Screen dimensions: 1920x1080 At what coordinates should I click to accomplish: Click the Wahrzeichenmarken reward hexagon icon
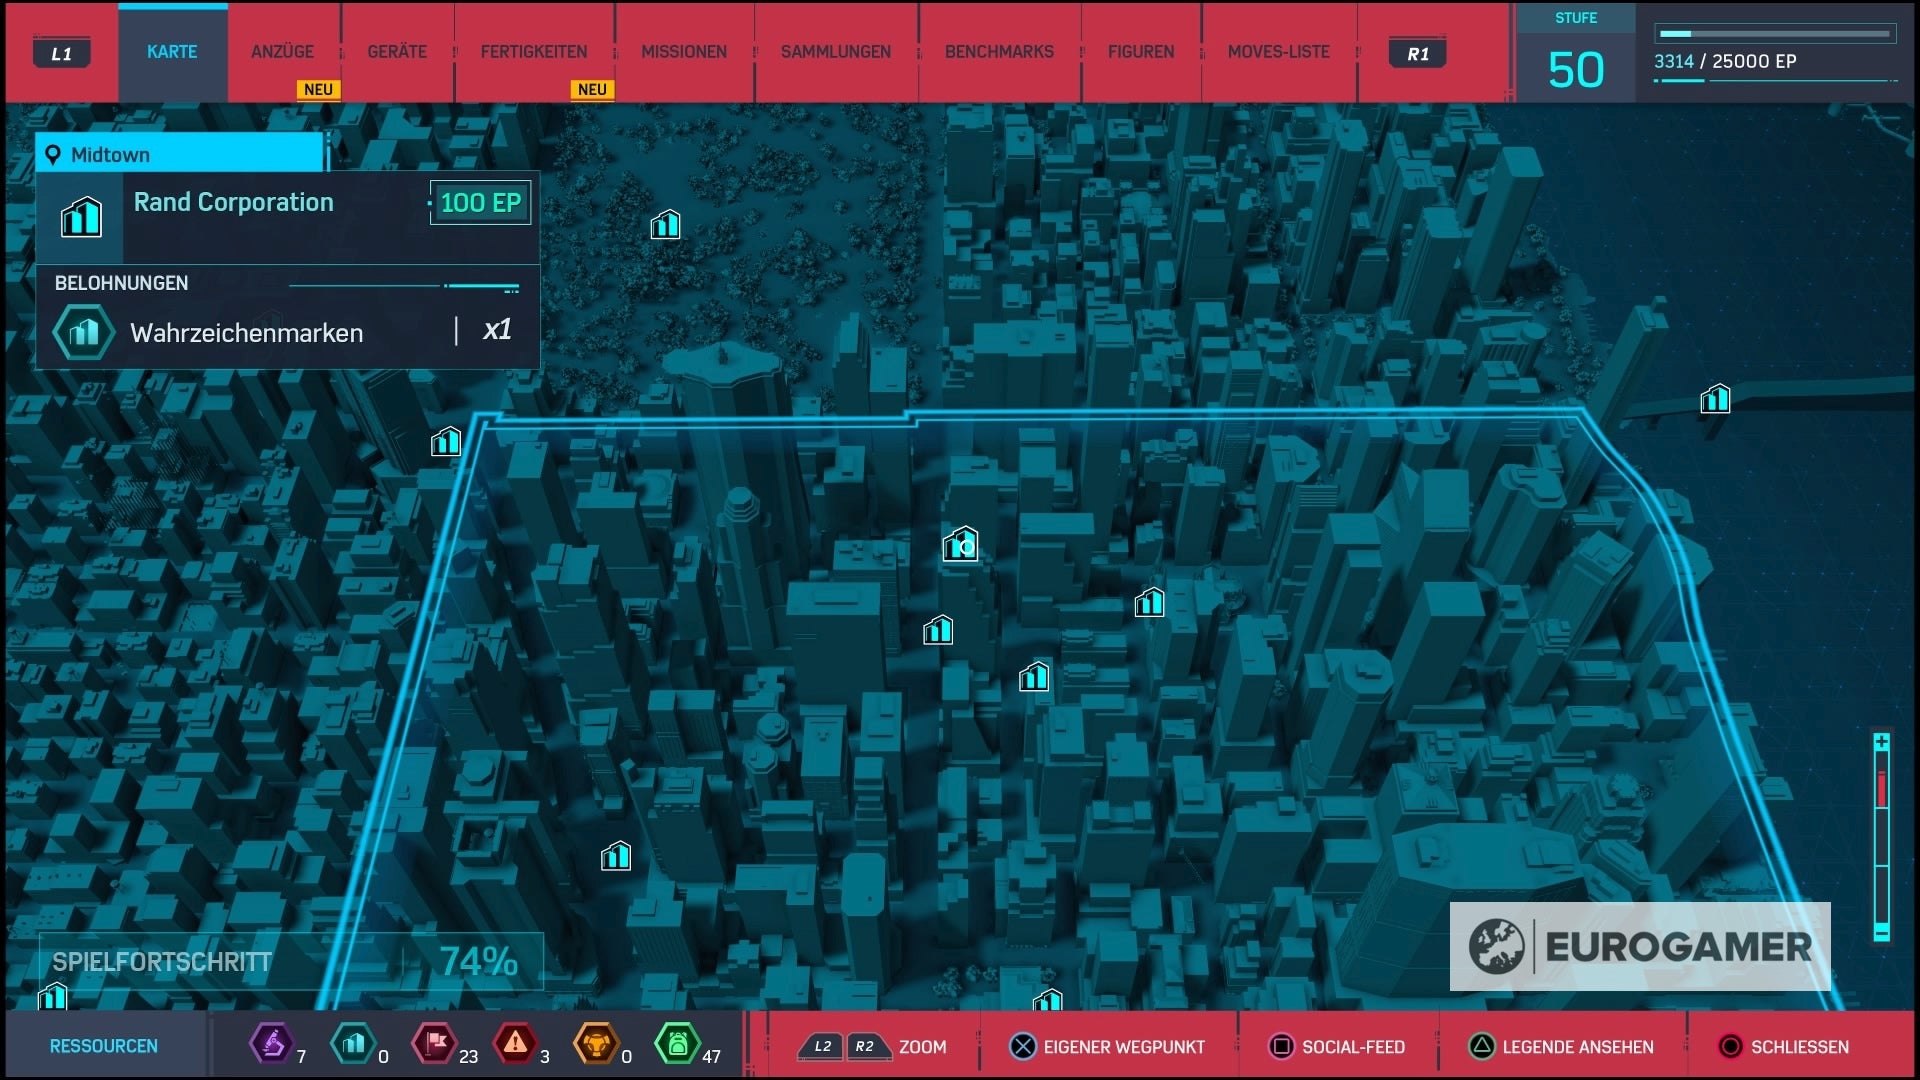84,332
